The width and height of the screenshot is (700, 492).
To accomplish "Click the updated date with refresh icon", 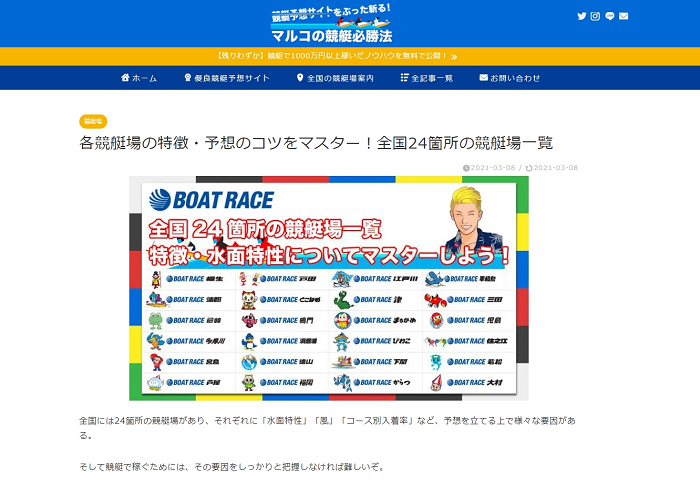I will click(x=552, y=168).
